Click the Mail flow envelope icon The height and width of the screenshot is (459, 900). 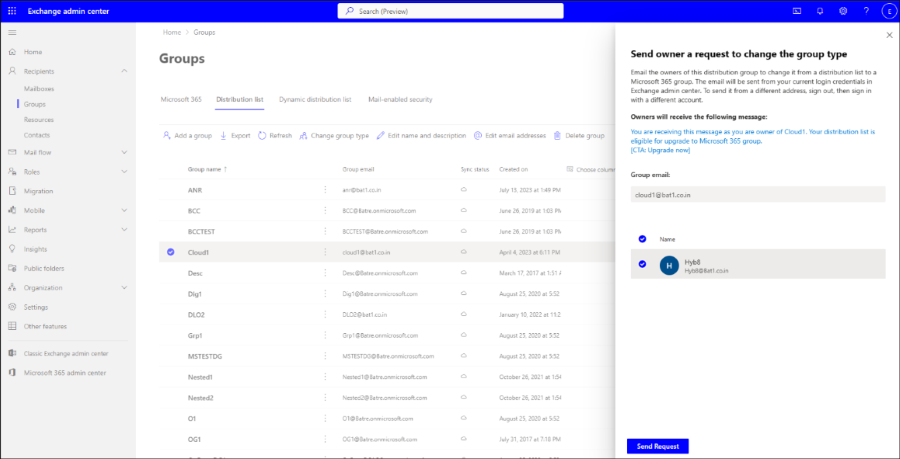(12, 153)
